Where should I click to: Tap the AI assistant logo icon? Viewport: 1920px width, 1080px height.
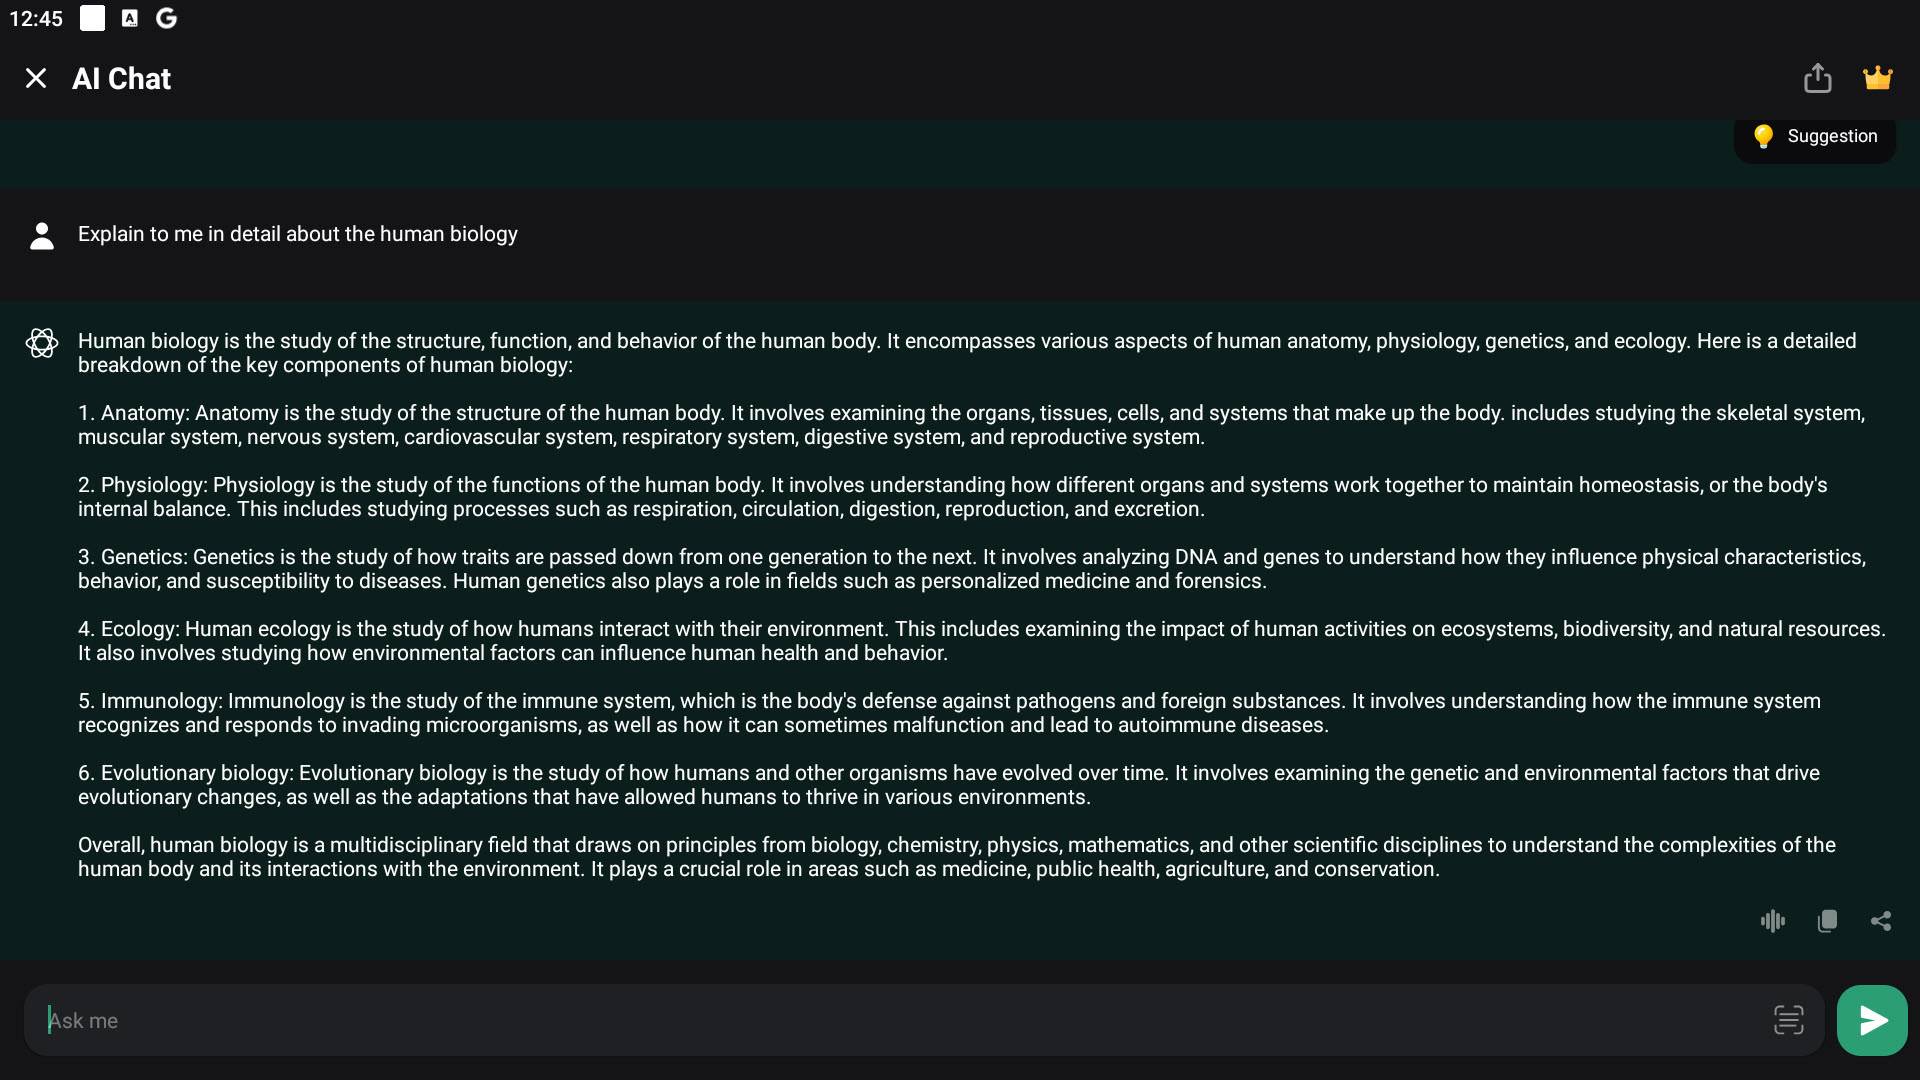pos(42,343)
